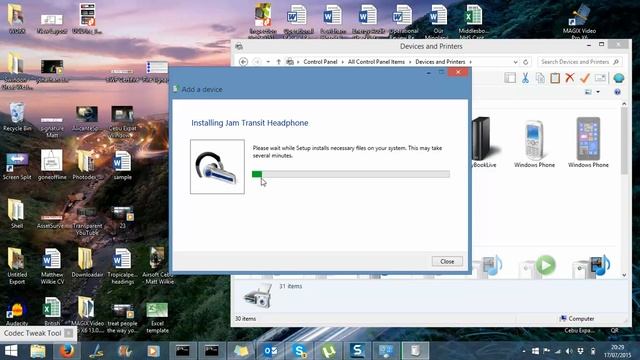The width and height of the screenshot is (640, 360).
Task: Select the MAGIX Video Pro desktop shortcut
Action: point(579,21)
